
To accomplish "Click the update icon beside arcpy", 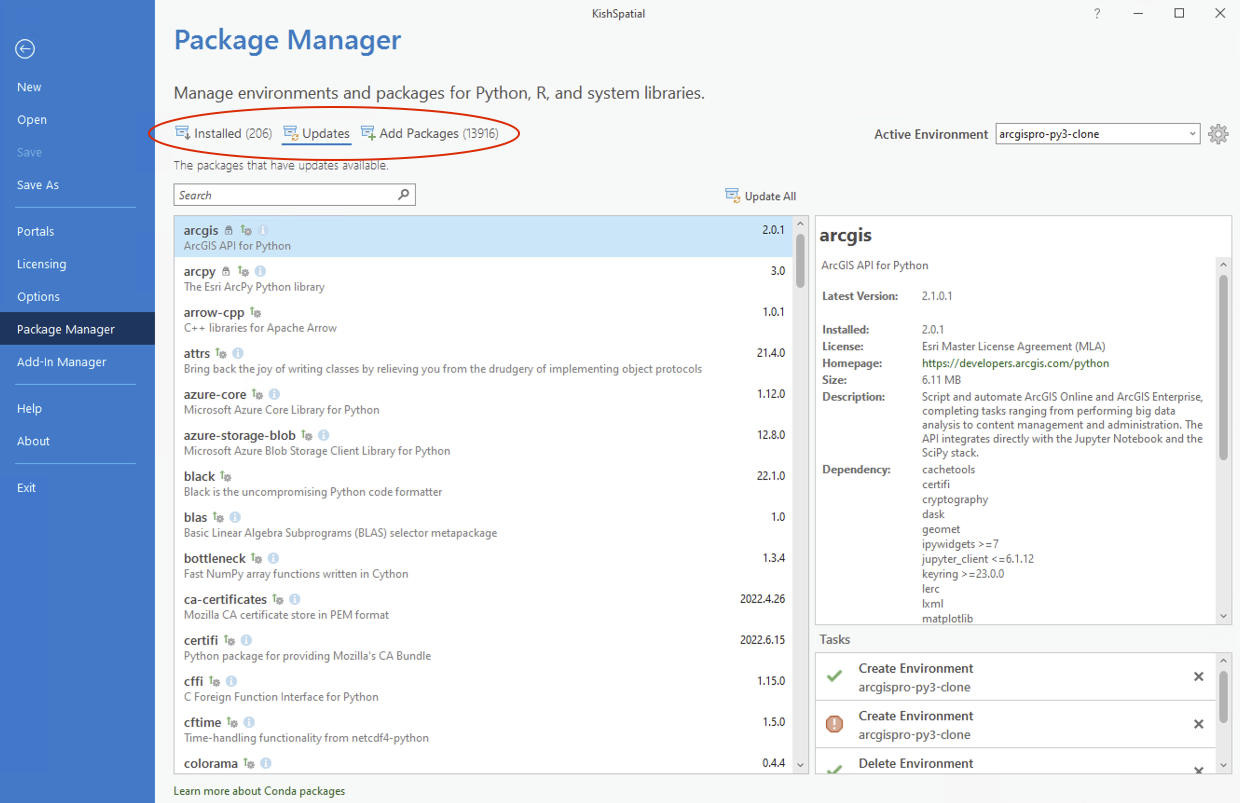I will coord(242,272).
